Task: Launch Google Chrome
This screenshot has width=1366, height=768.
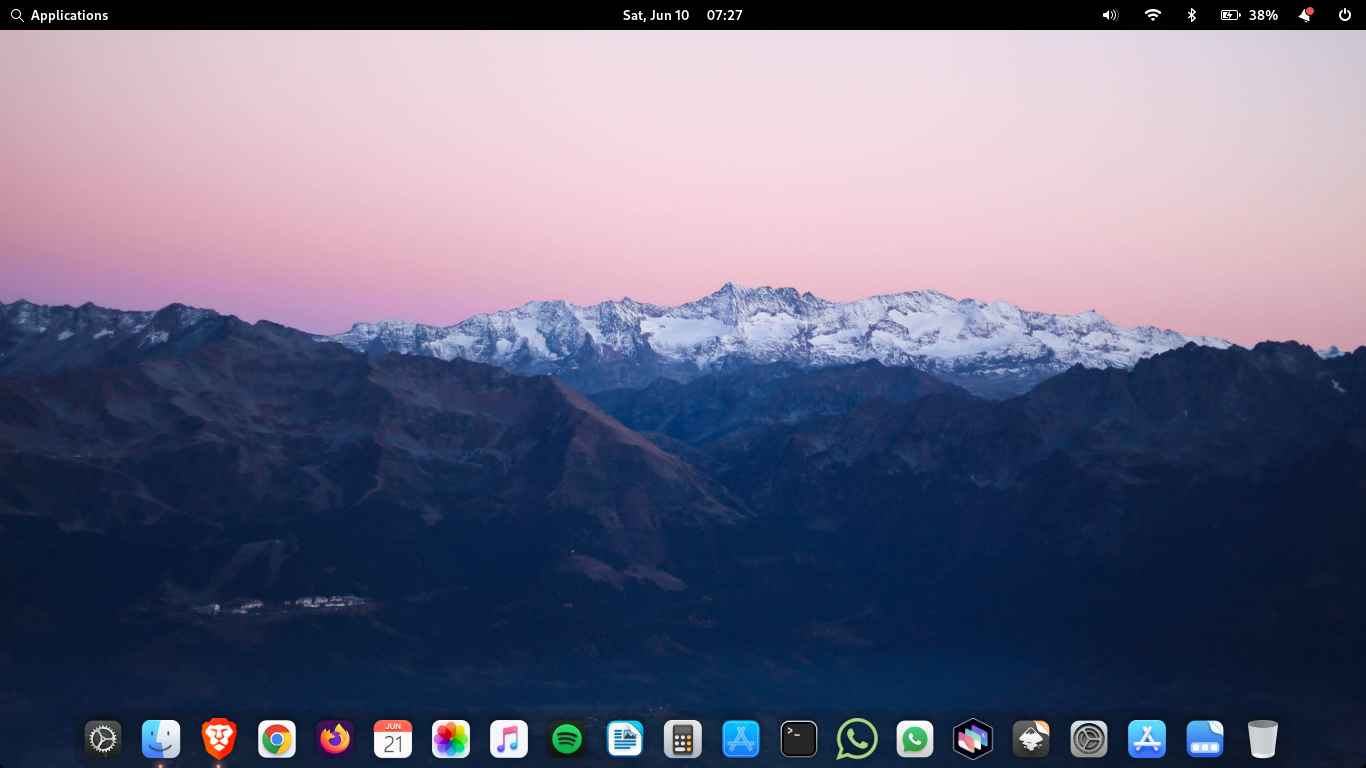Action: pos(277,738)
